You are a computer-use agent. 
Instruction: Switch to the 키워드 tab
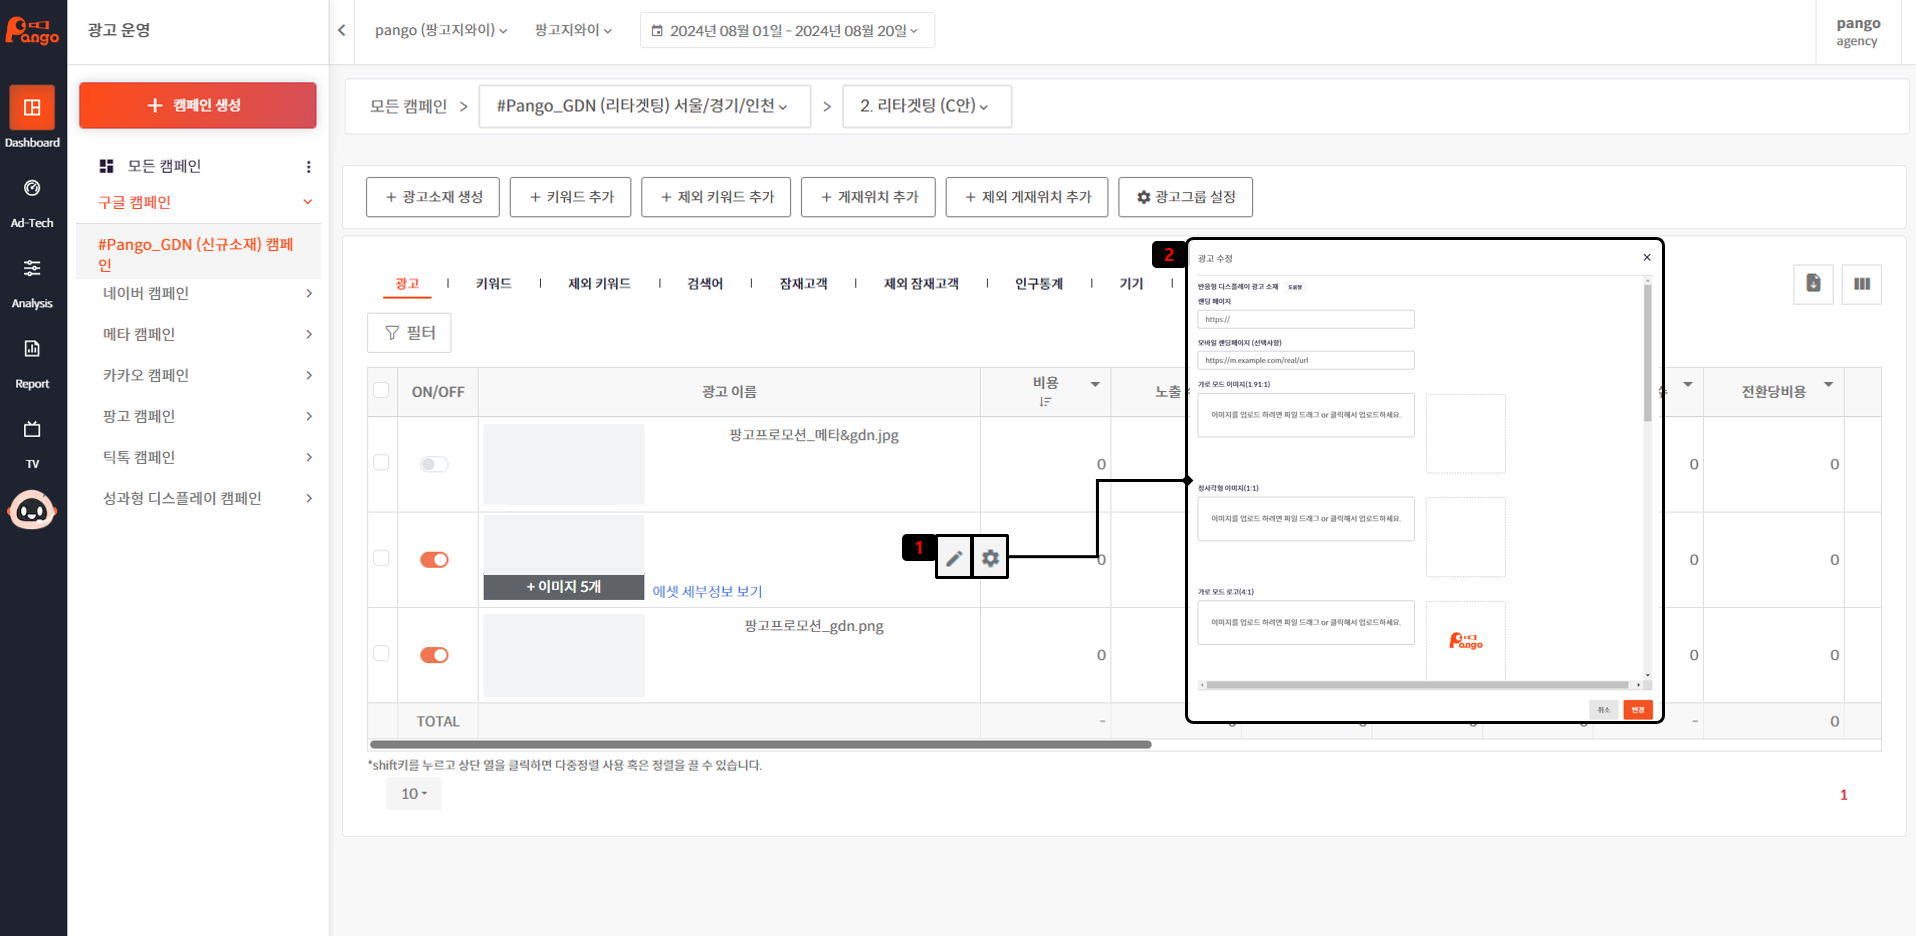tap(494, 284)
